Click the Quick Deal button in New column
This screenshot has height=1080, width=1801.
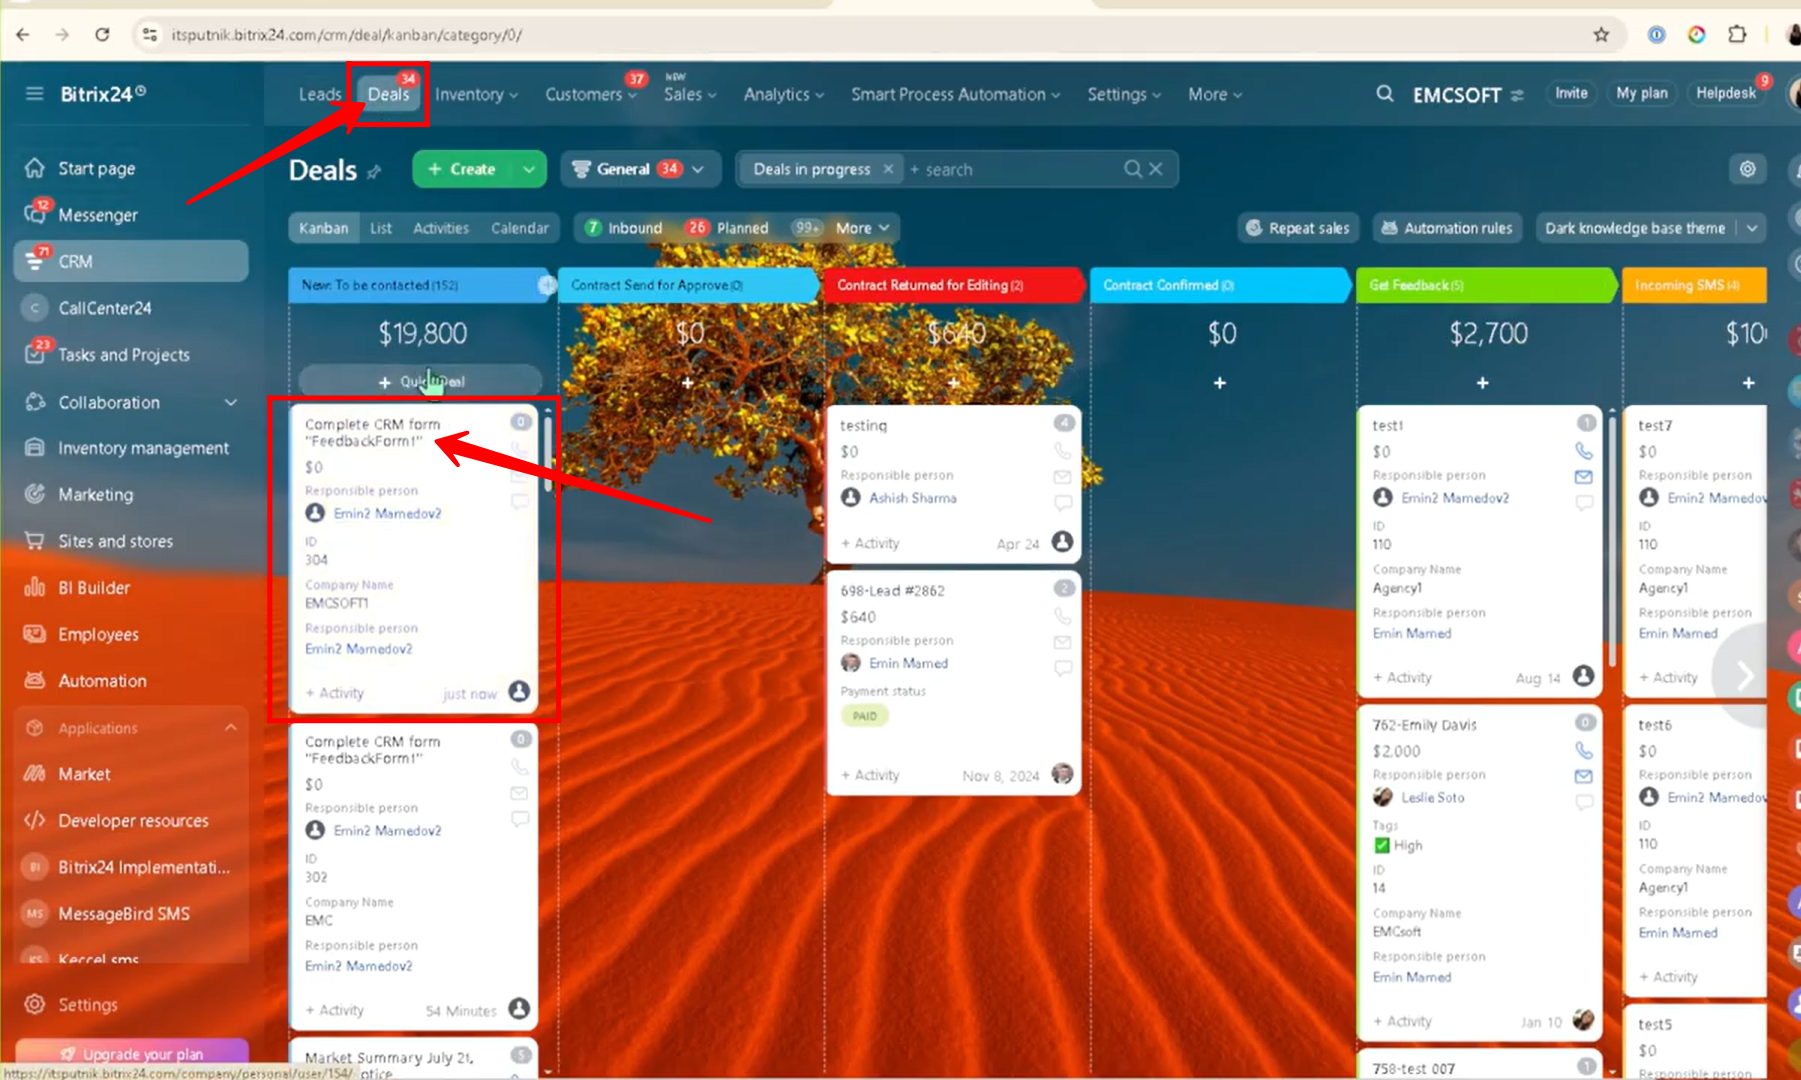pos(420,381)
